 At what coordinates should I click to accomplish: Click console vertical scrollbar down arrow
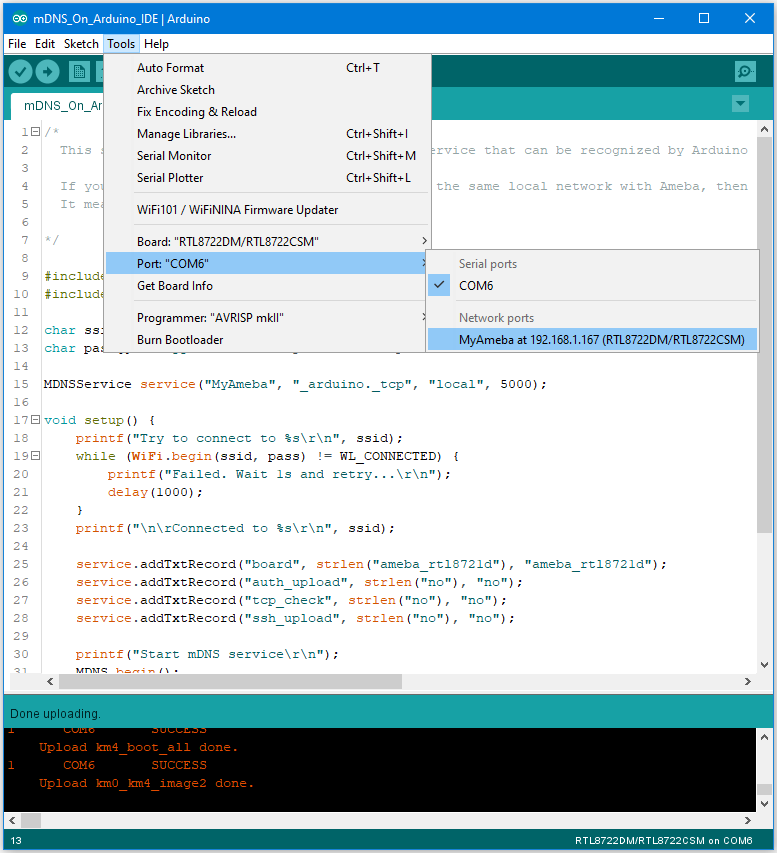(764, 803)
